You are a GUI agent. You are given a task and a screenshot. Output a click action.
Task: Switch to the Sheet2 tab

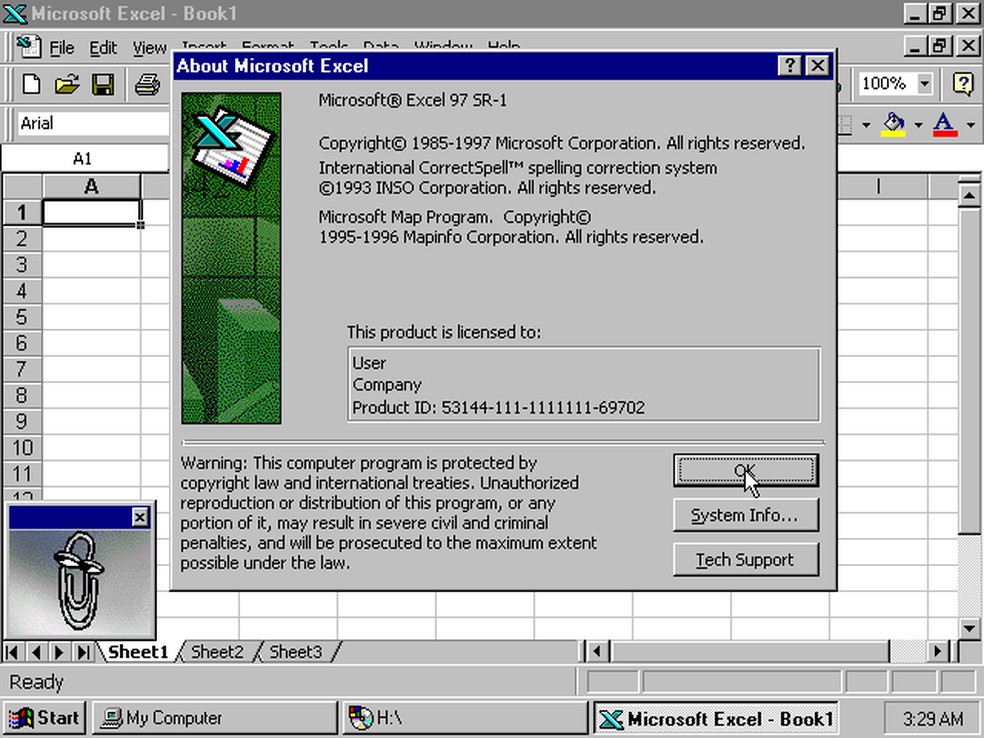pos(216,651)
